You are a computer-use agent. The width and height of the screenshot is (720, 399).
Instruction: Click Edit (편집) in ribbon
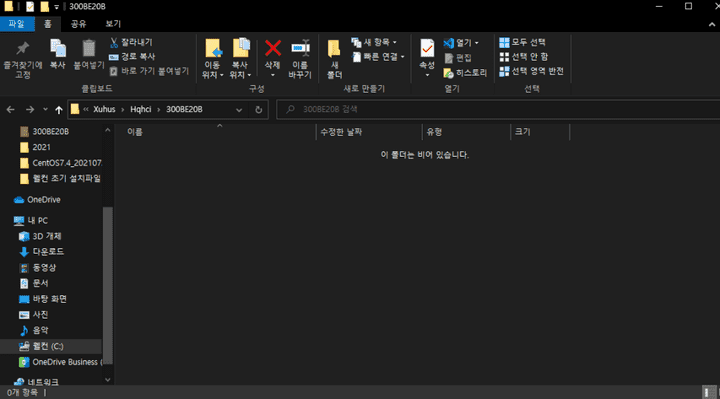coord(458,58)
